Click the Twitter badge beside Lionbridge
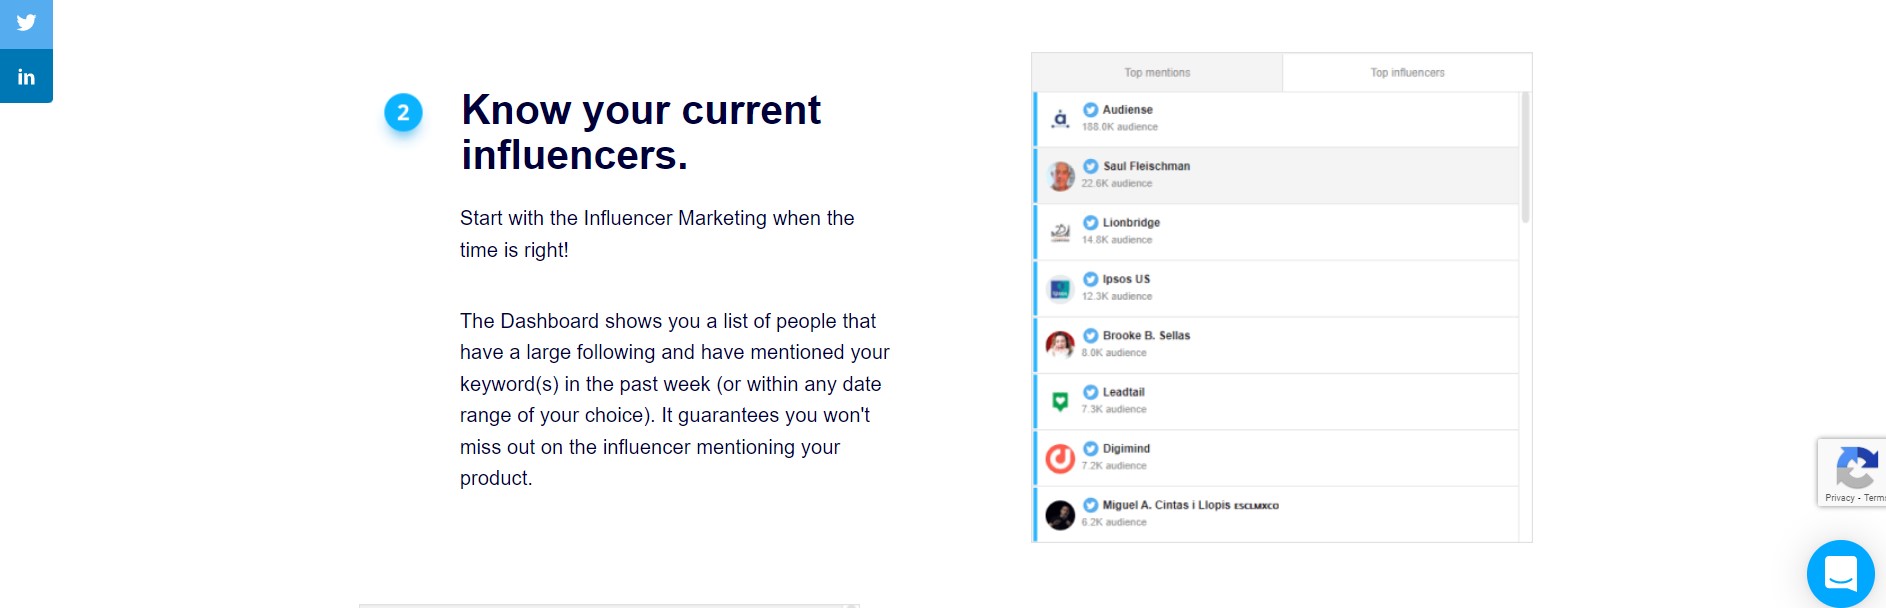The width and height of the screenshot is (1886, 608). pyautogui.click(x=1090, y=222)
